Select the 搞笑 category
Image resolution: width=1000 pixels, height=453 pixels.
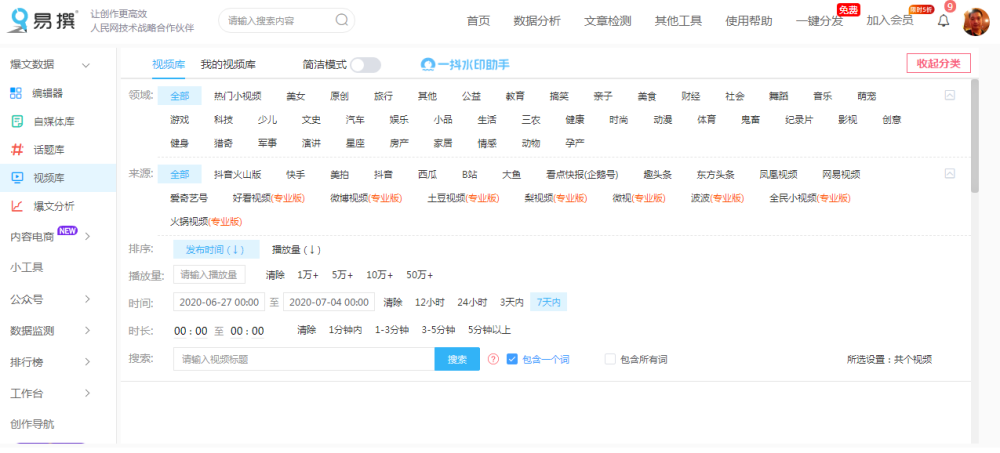pyautogui.click(x=559, y=96)
